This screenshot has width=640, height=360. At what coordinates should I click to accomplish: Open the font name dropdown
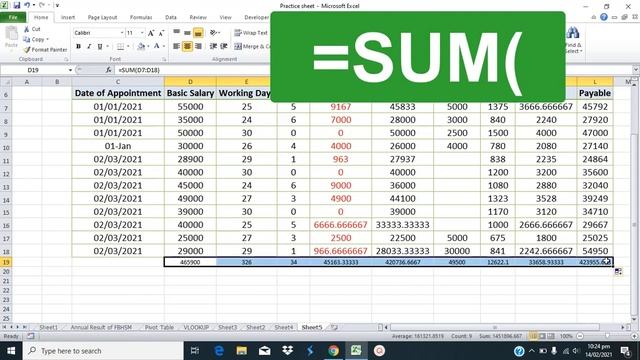[122, 33]
